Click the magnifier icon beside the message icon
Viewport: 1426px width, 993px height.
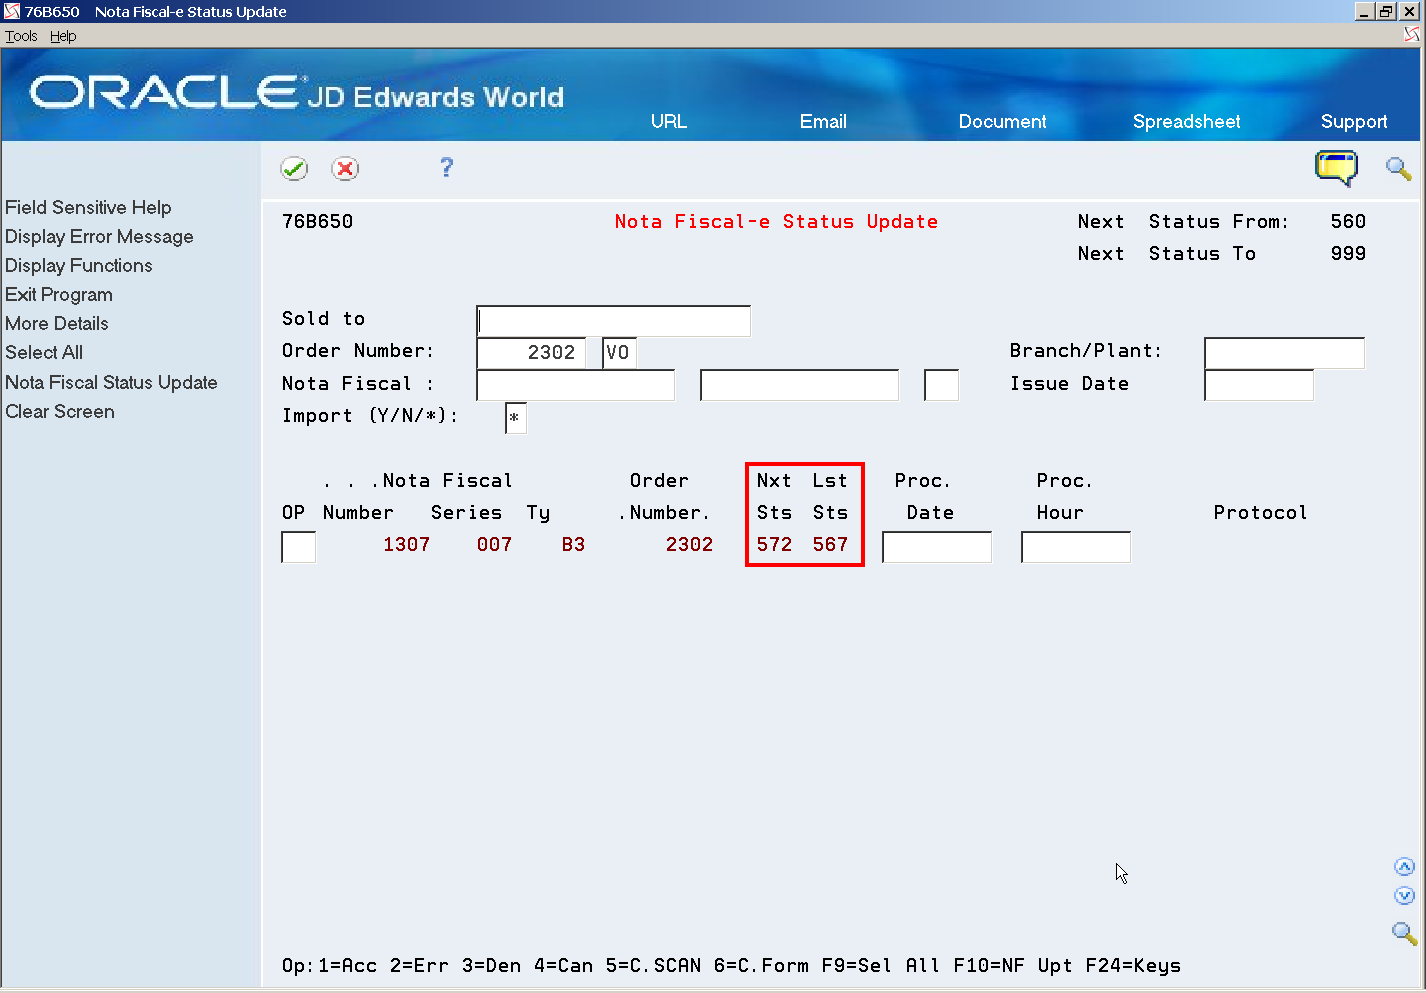point(1398,168)
